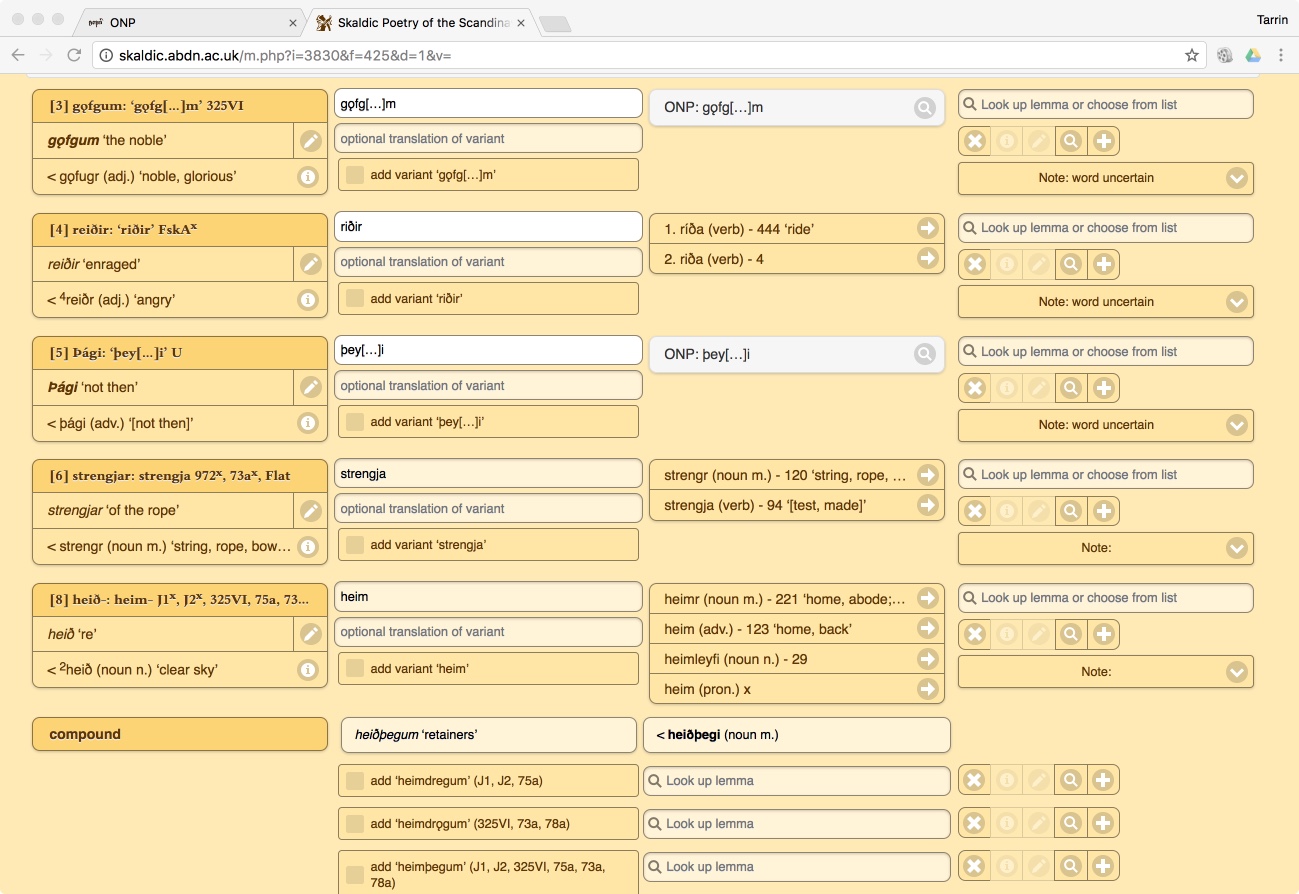Click arrow next to 'ríða (verb) - 444'
The height and width of the screenshot is (894, 1299).
pyautogui.click(x=927, y=229)
